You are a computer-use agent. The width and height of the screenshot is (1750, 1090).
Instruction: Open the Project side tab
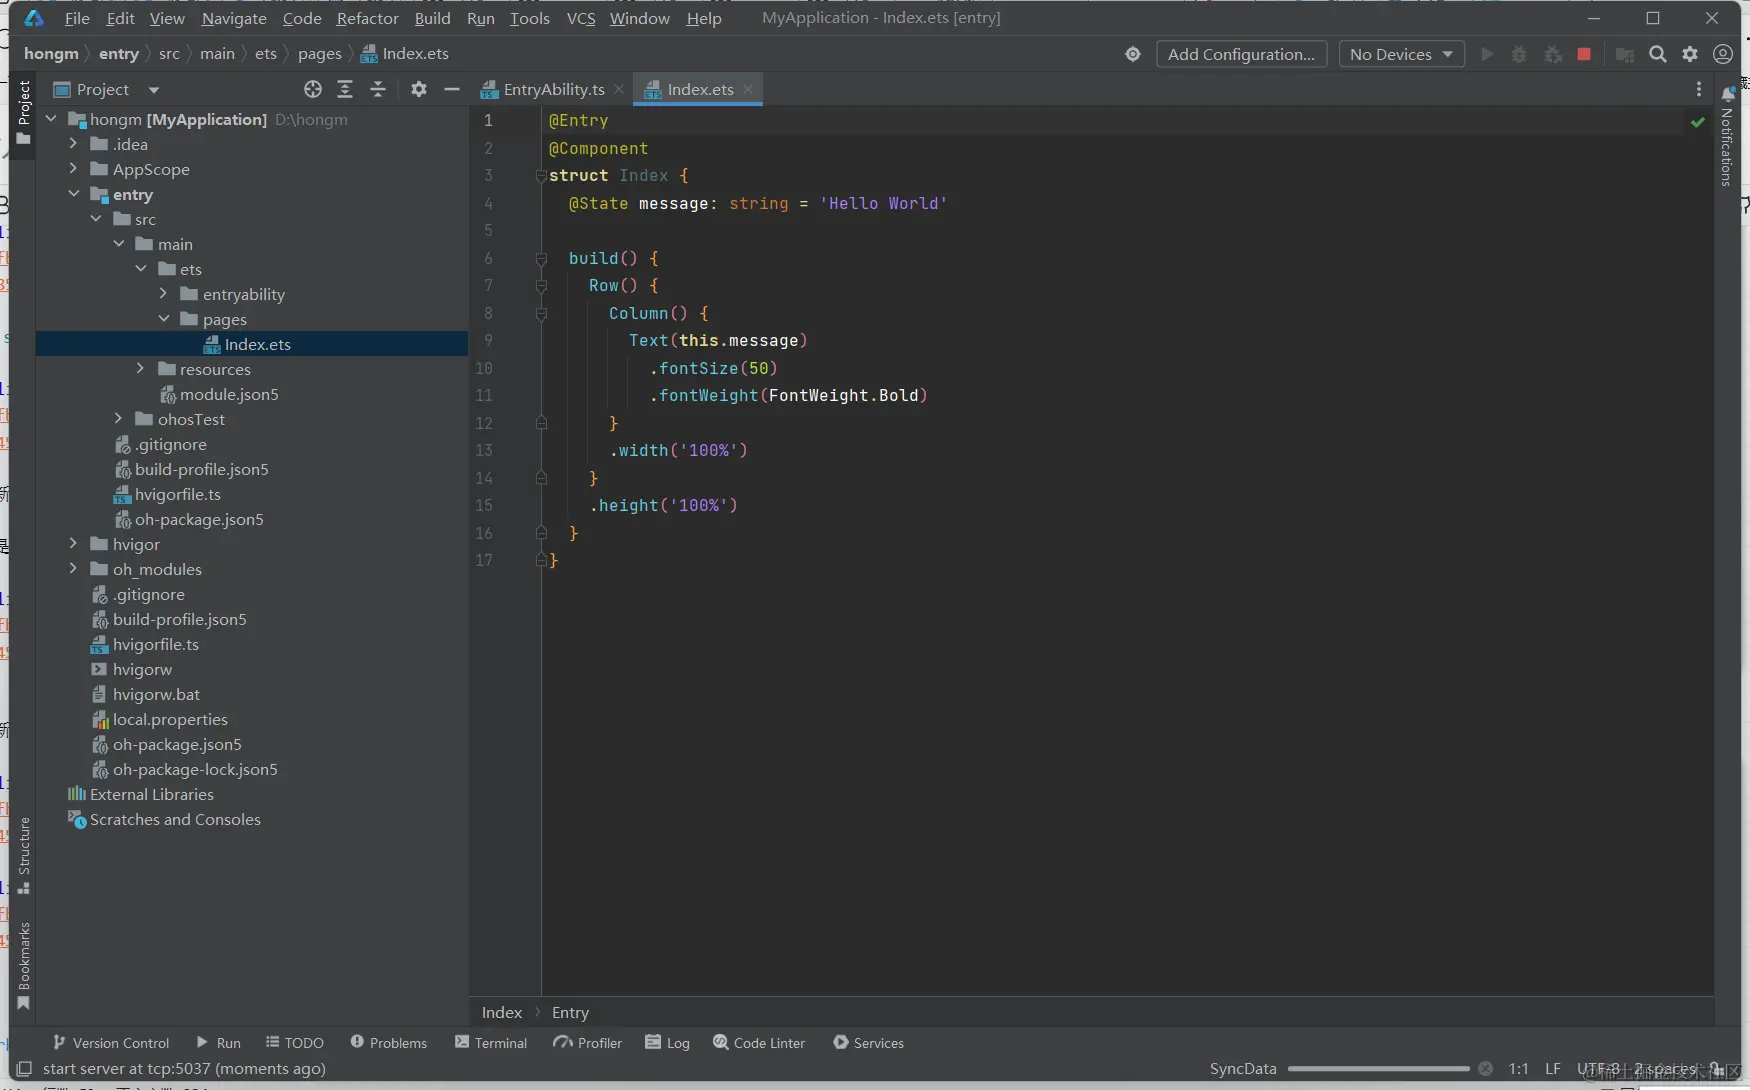[24, 112]
